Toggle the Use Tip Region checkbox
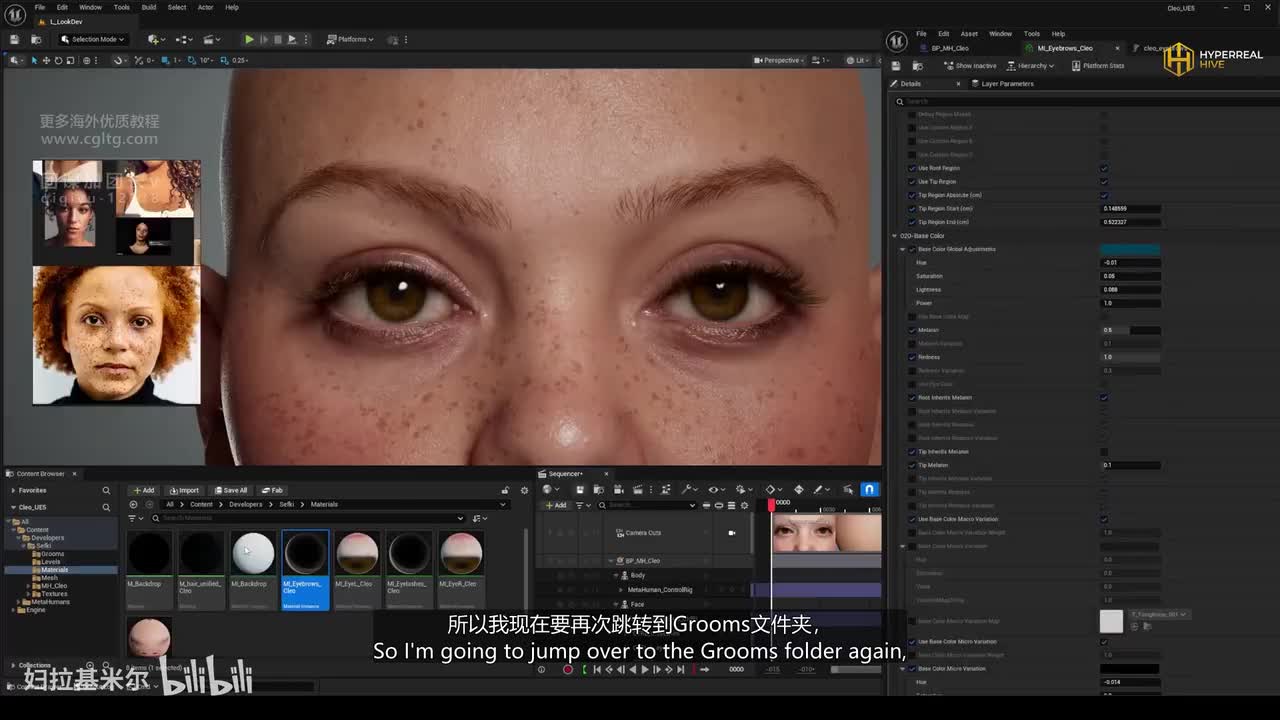The height and width of the screenshot is (720, 1280). pyautogui.click(x=1104, y=182)
